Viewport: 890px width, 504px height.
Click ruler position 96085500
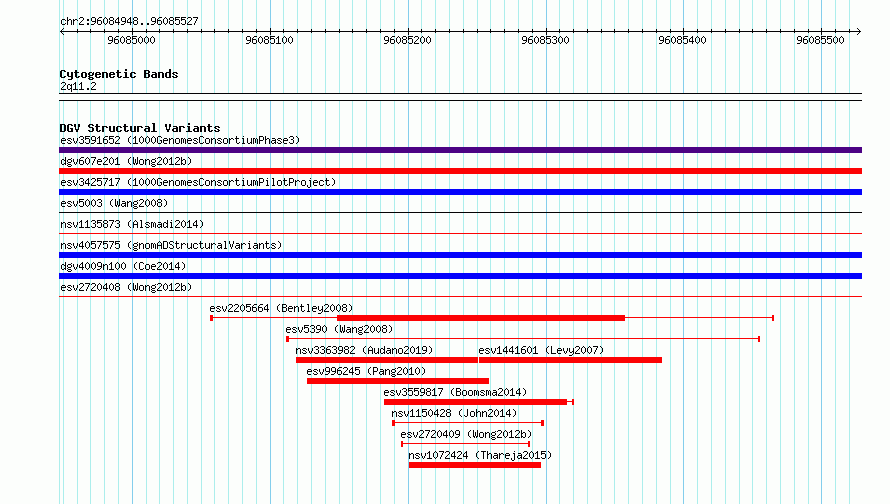pyautogui.click(x=820, y=40)
